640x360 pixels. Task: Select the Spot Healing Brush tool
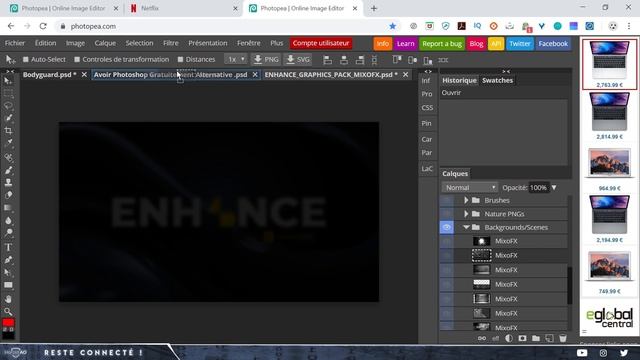tap(8, 158)
